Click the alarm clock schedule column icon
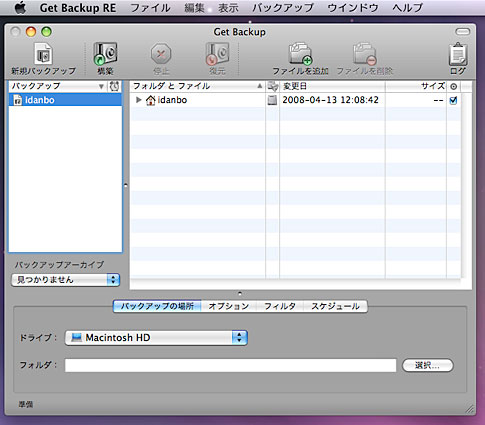Screen dimensions: 485x425 pyautogui.click(x=114, y=86)
